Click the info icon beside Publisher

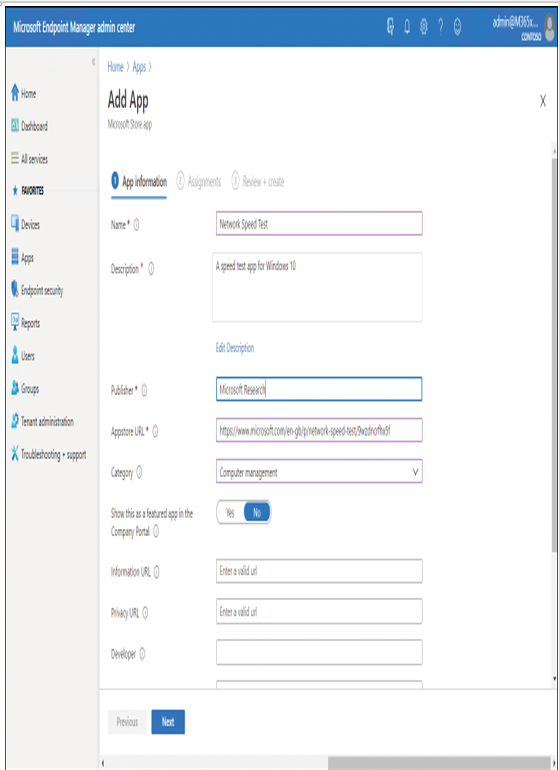144,390
